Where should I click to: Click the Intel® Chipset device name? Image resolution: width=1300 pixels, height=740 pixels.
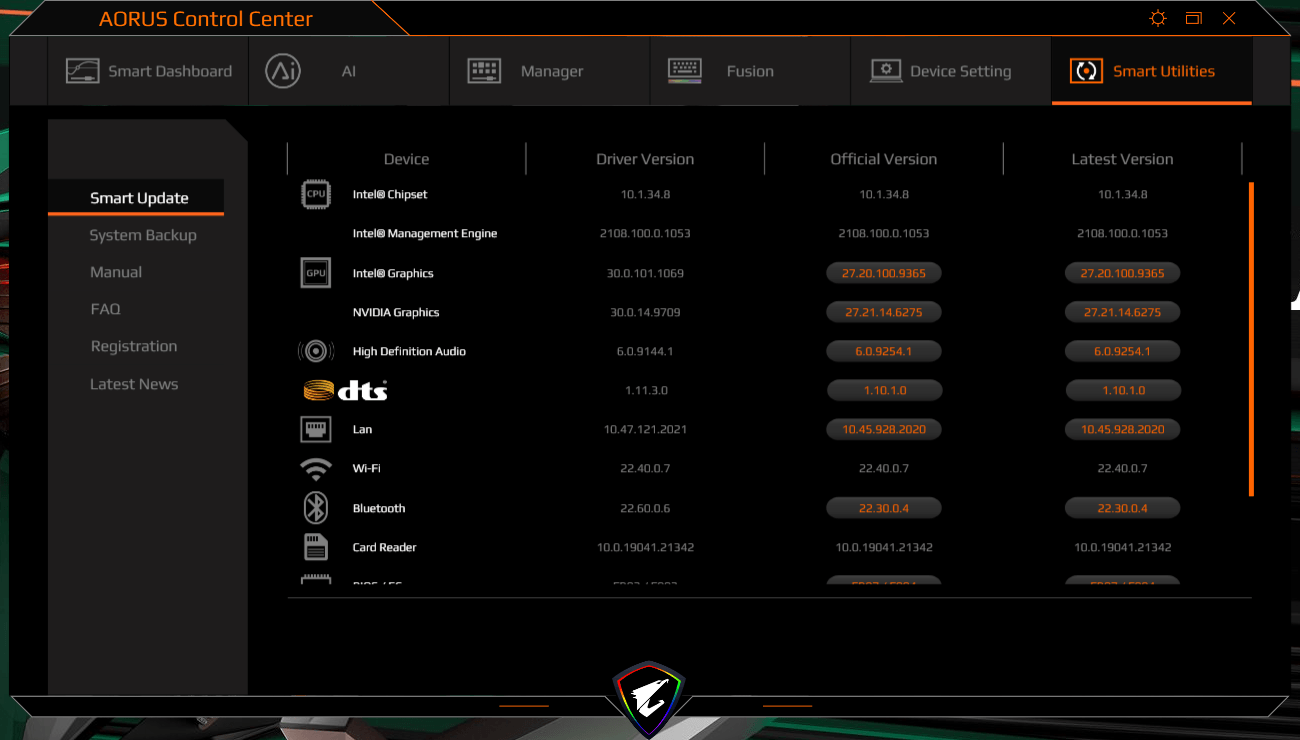tap(390, 194)
